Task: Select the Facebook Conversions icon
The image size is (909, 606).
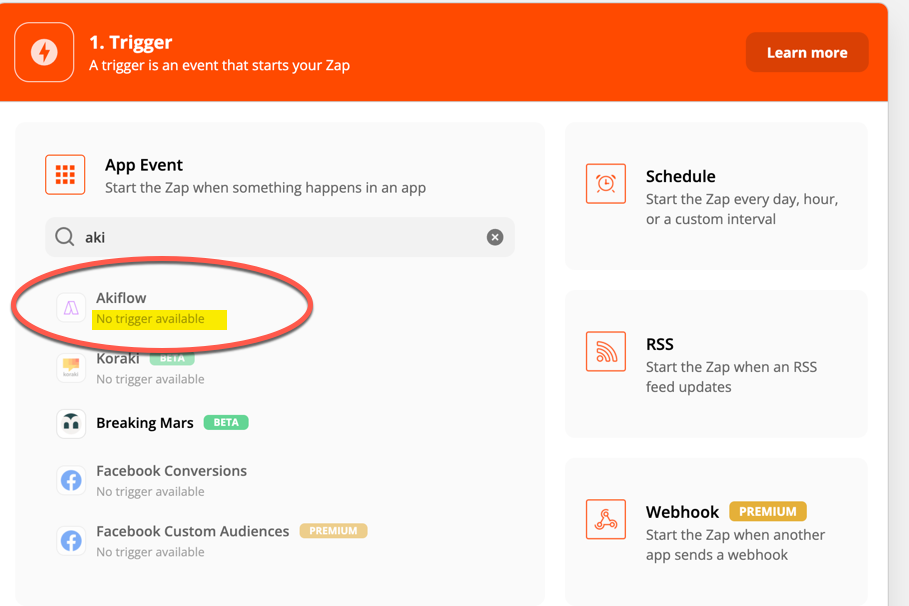Action: 71,480
